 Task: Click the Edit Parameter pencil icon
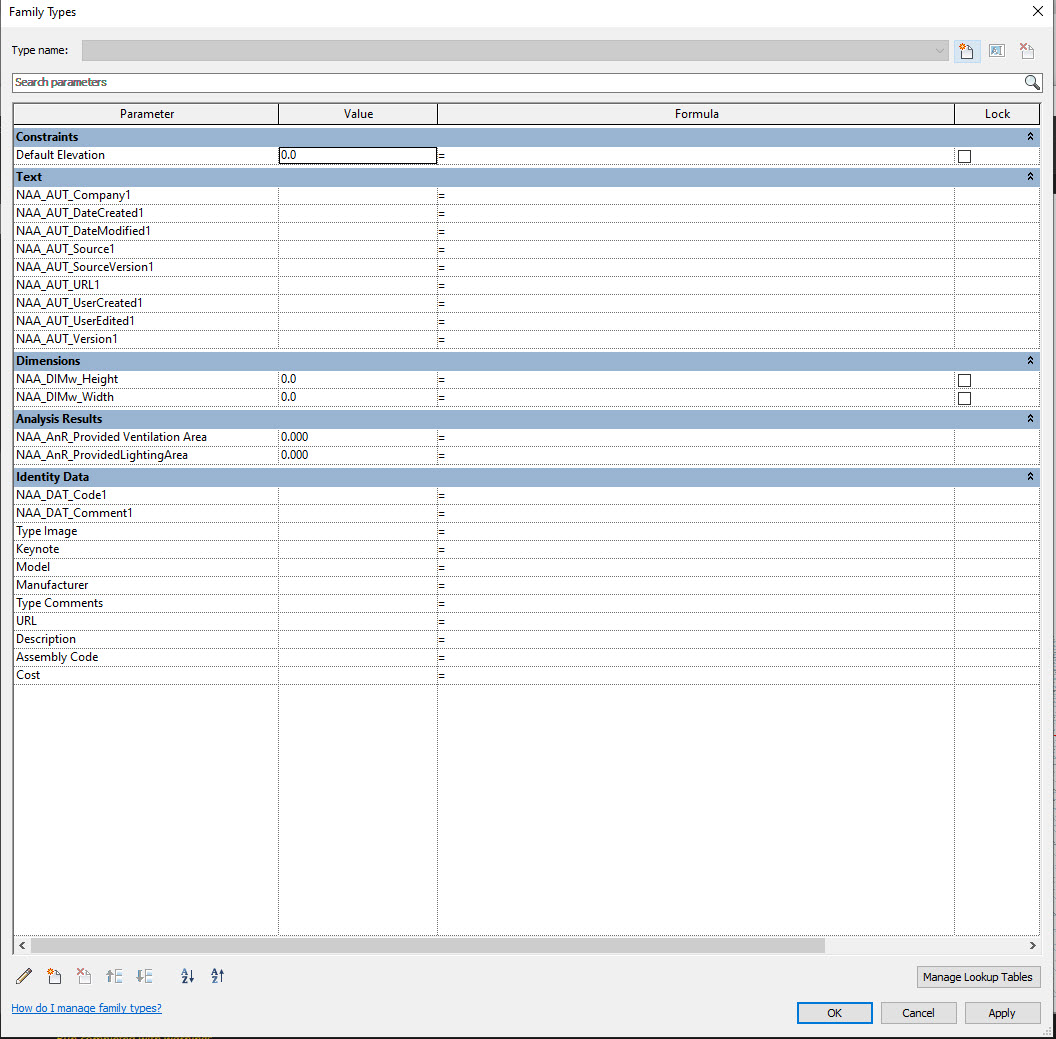pyautogui.click(x=24, y=976)
